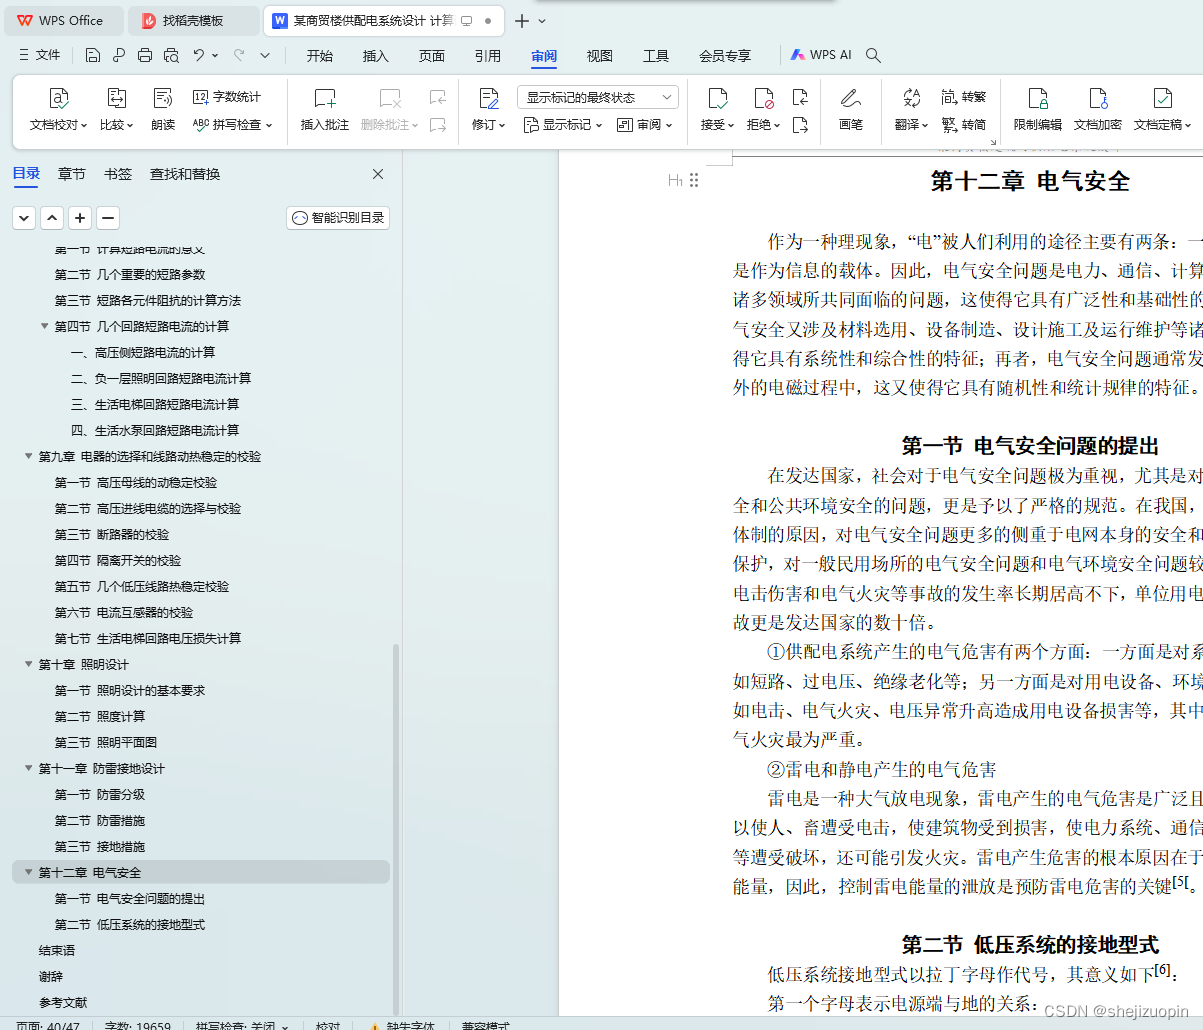
Task: Click the outline panel vertical scrollbar
Action: point(396,829)
